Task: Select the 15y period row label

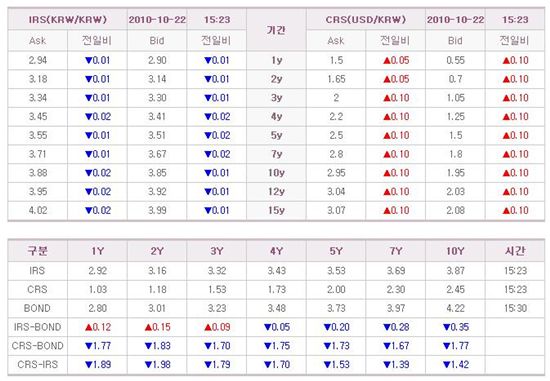Action: click(276, 210)
